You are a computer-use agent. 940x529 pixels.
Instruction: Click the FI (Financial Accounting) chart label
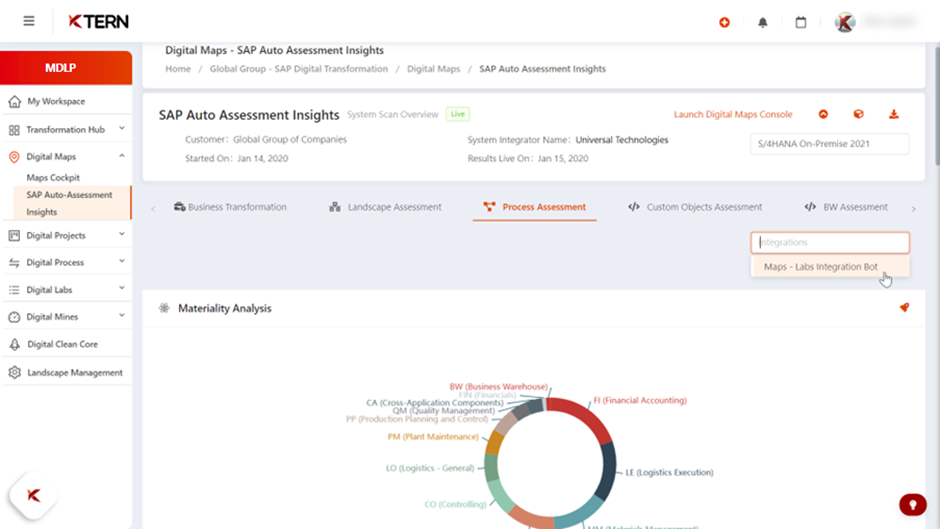(640, 401)
